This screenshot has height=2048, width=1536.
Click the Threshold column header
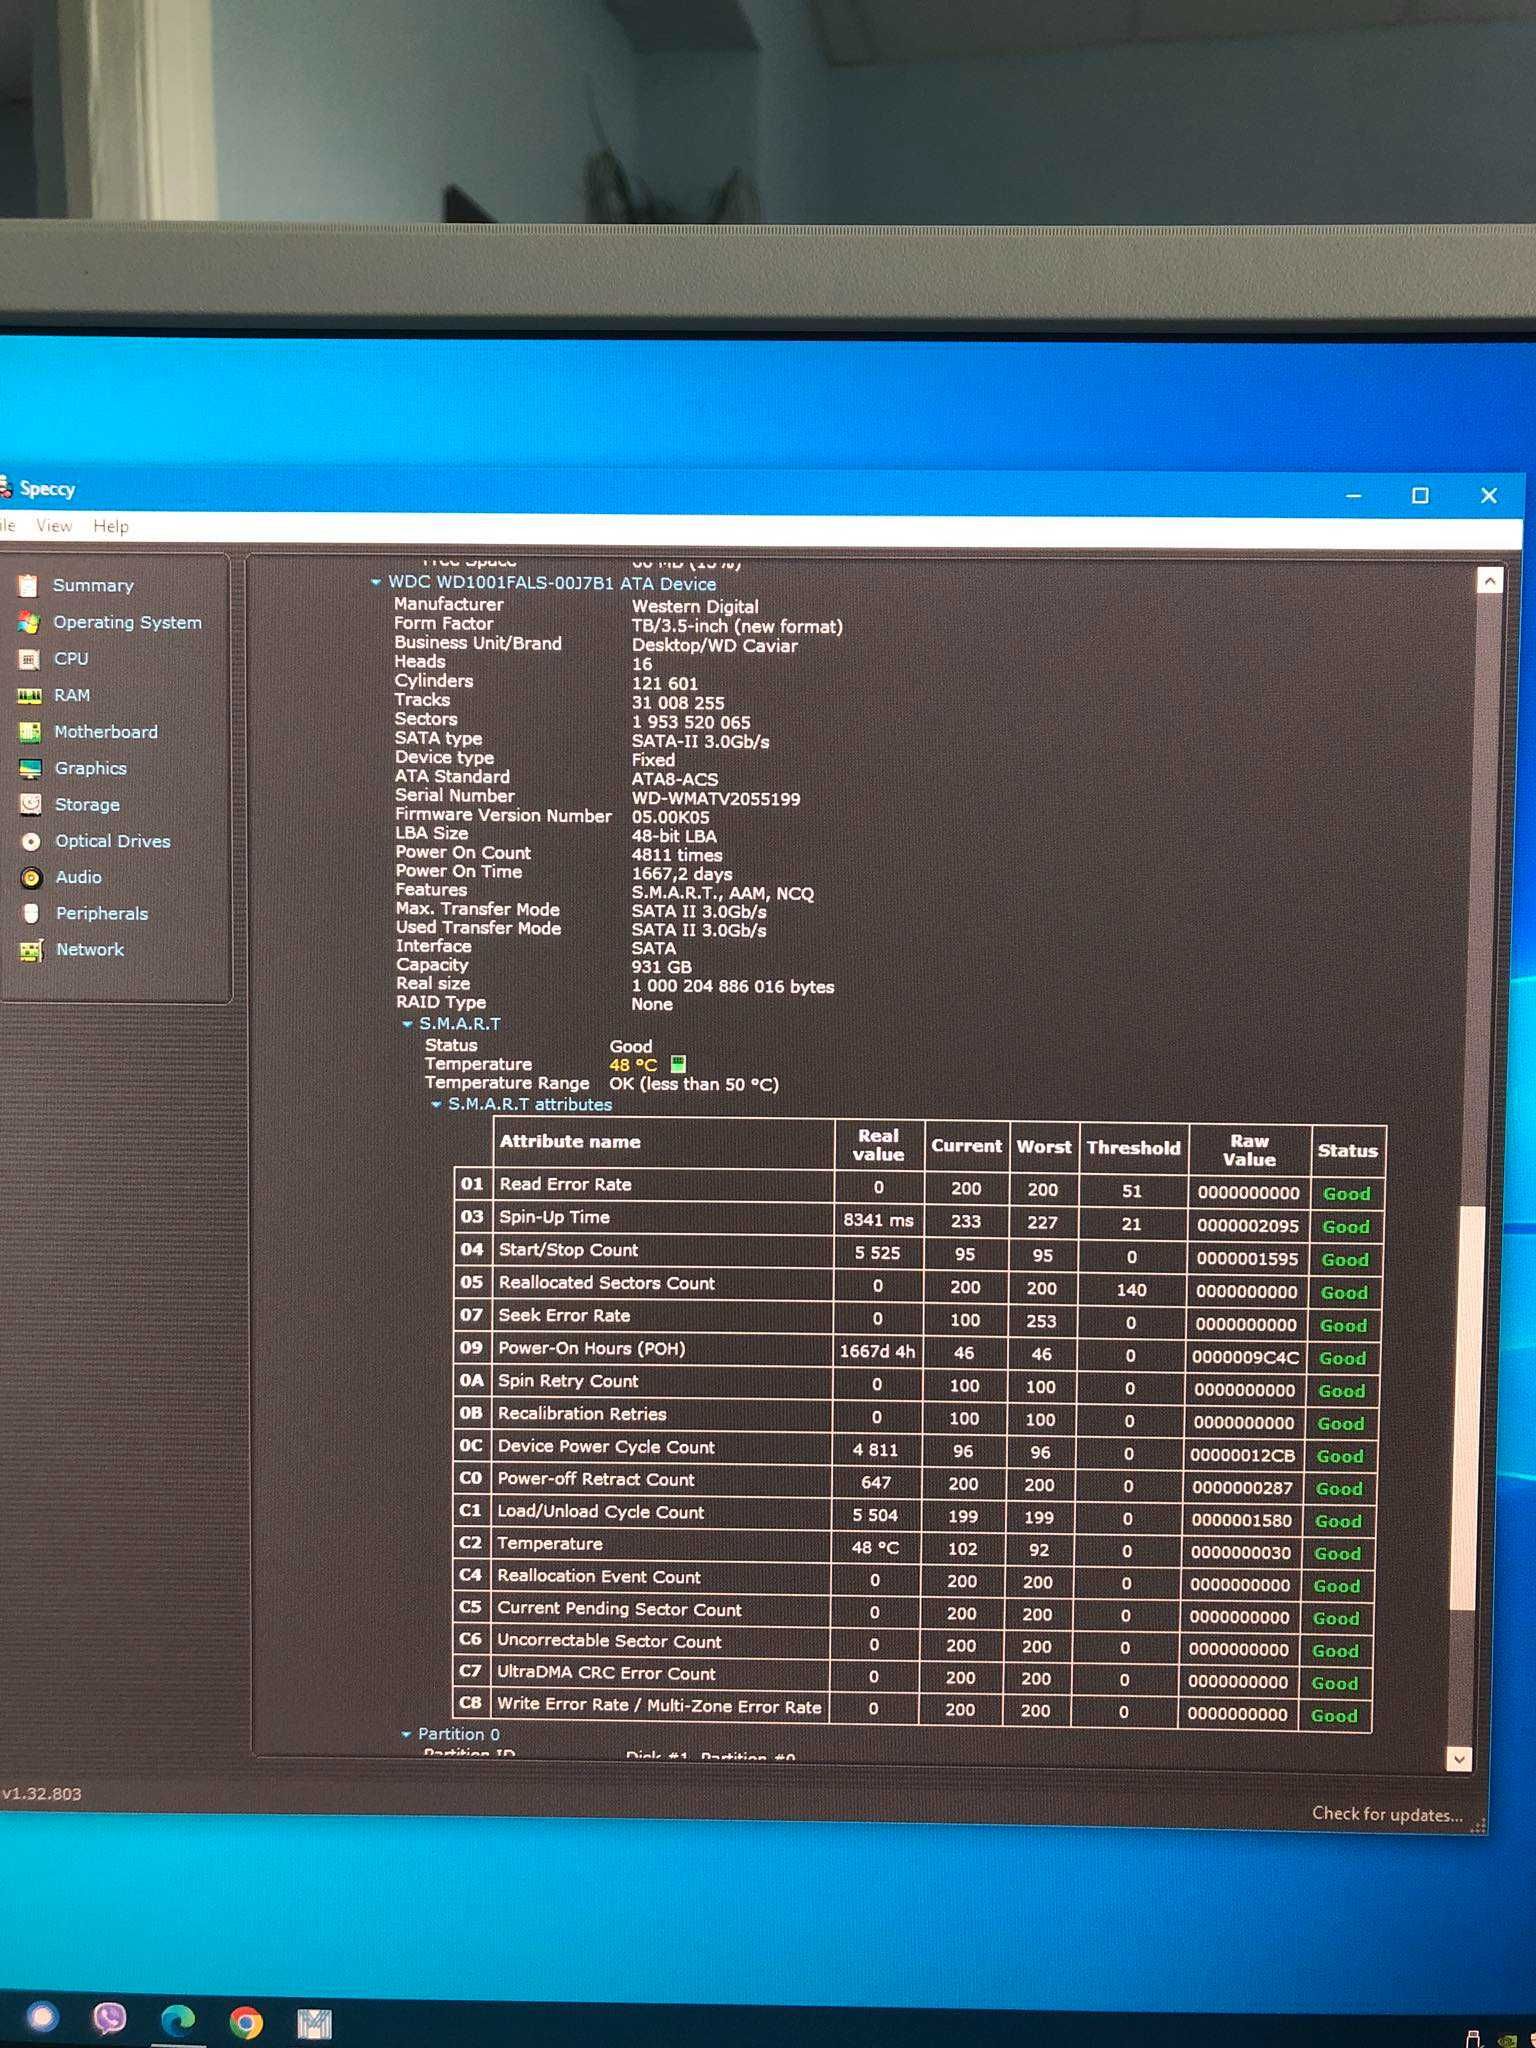(x=1133, y=1148)
